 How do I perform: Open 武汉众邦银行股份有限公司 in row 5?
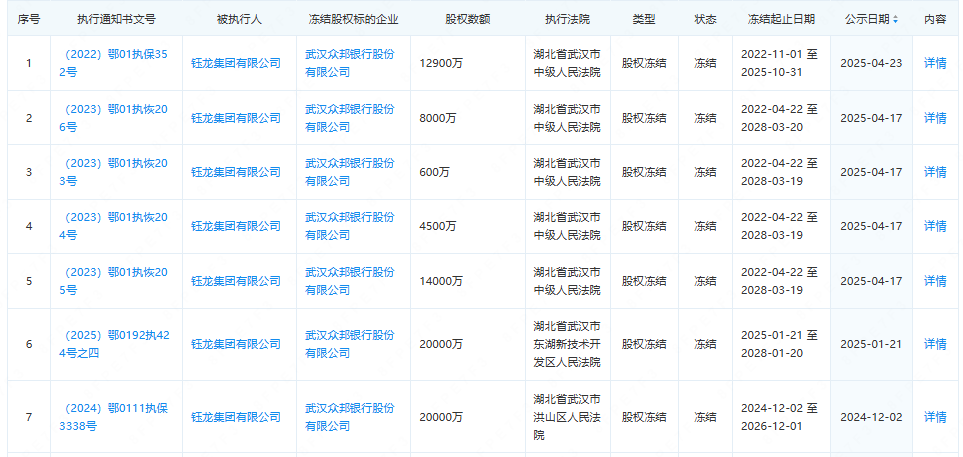350,281
